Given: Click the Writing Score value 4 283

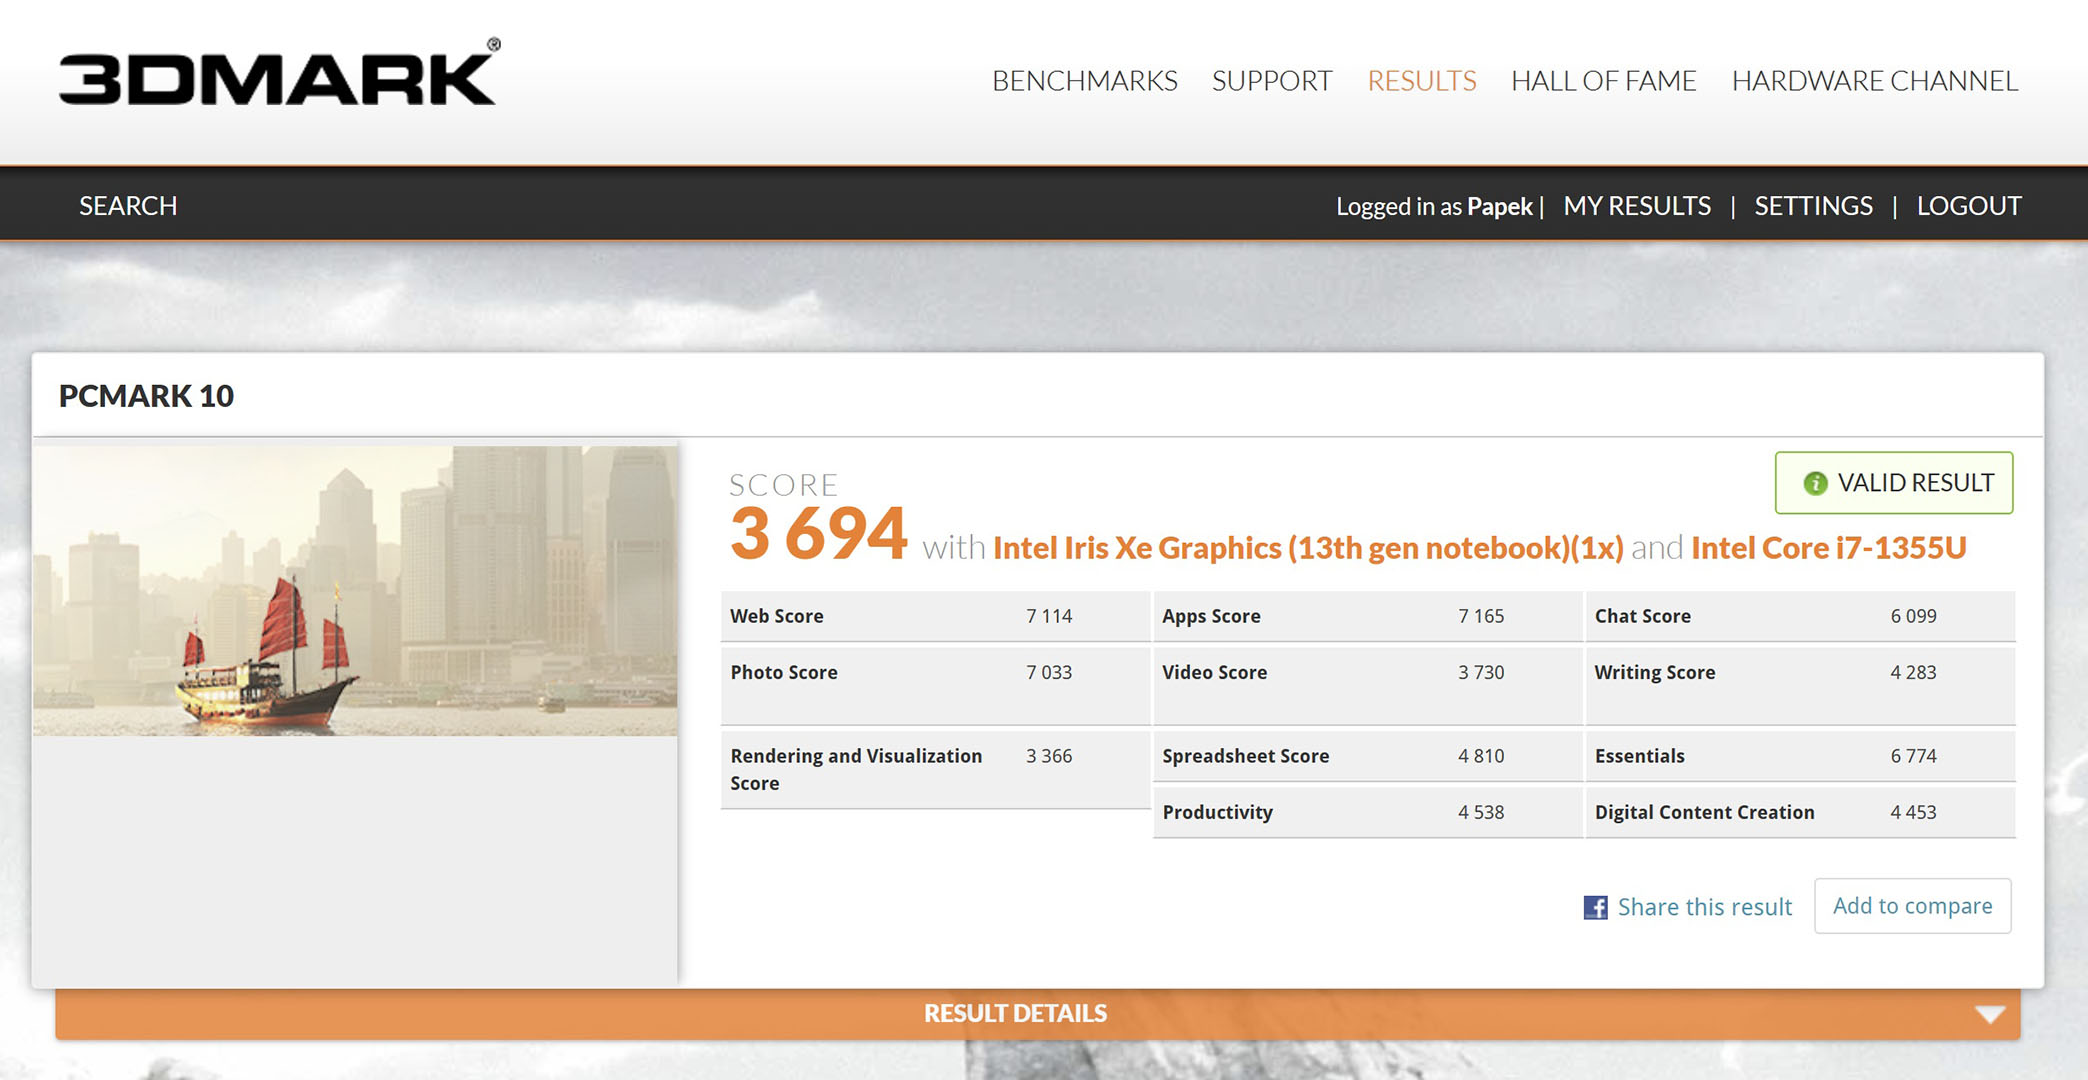Looking at the screenshot, I should [x=1913, y=672].
